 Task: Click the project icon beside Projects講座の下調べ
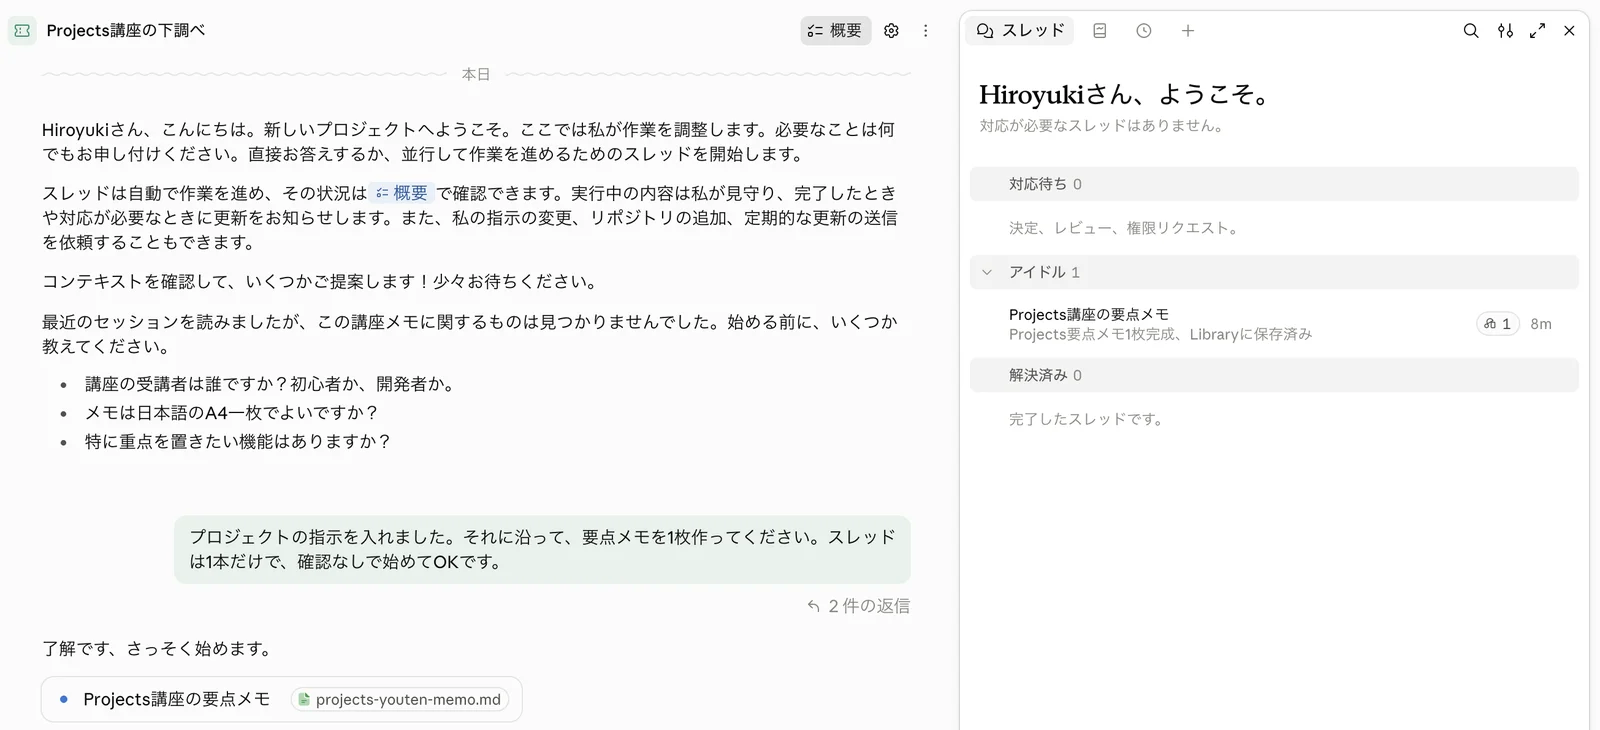tap(22, 31)
